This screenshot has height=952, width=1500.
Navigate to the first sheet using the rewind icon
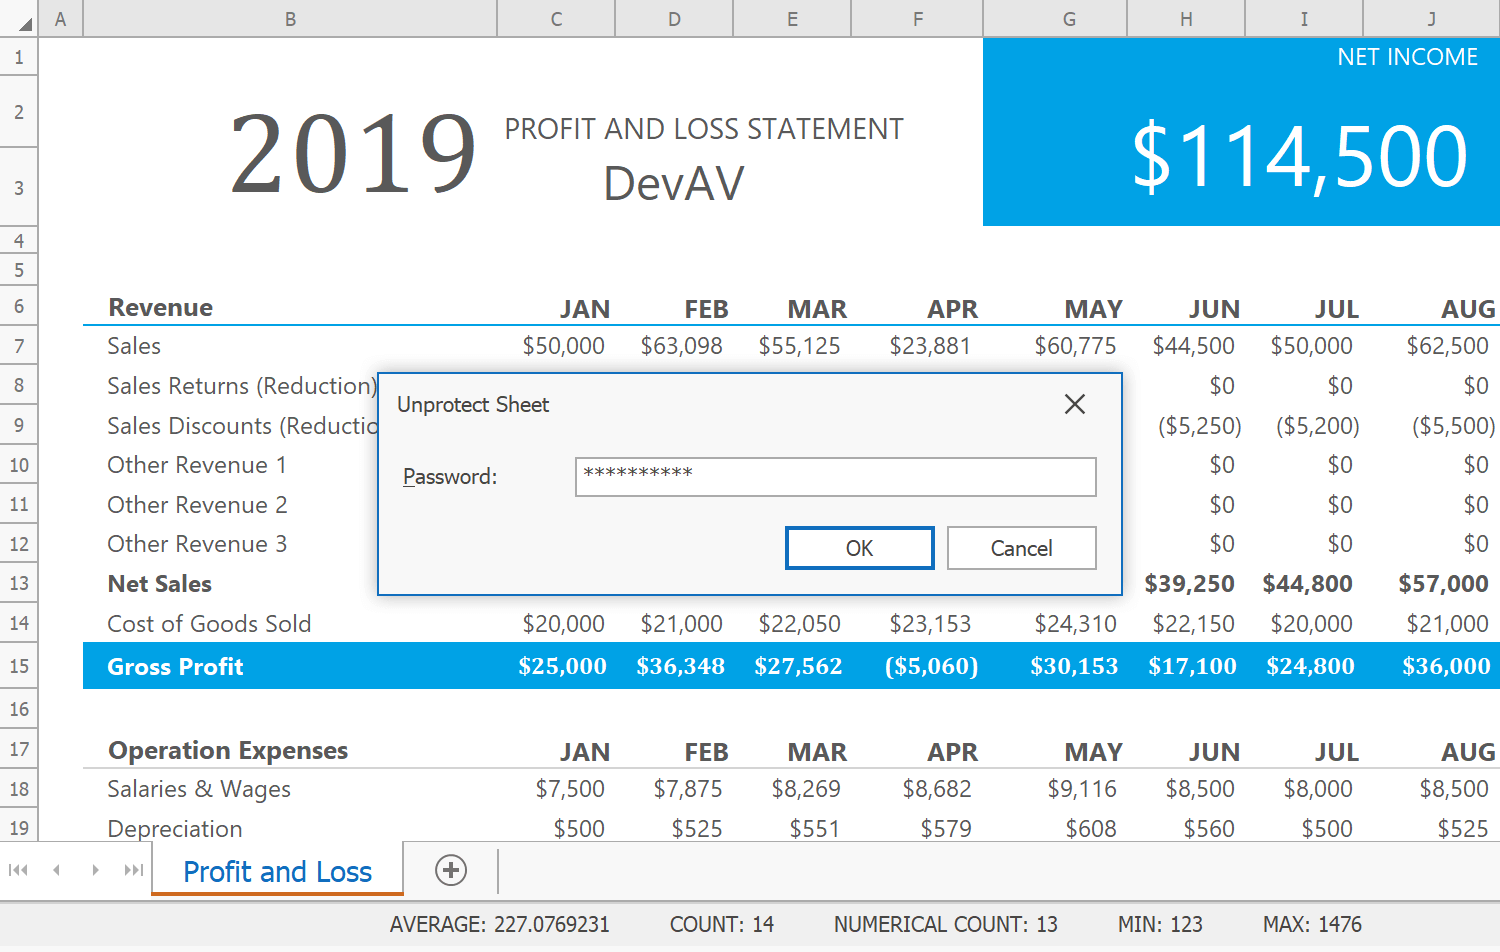[x=18, y=870]
